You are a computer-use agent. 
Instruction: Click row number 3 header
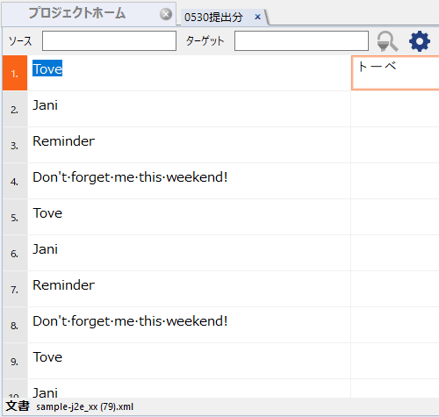tap(15, 145)
